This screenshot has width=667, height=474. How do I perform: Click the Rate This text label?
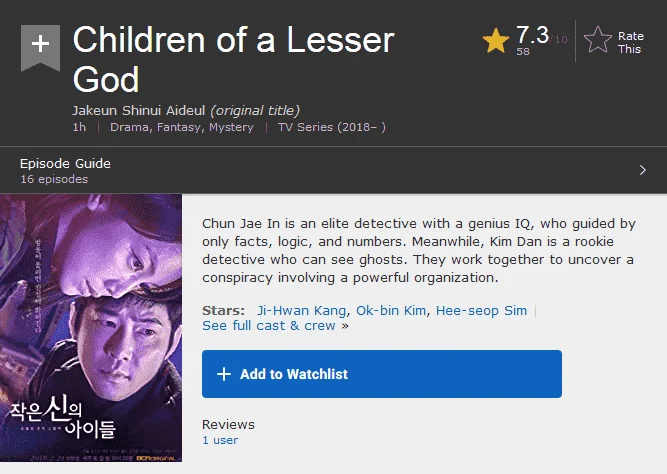tap(630, 43)
